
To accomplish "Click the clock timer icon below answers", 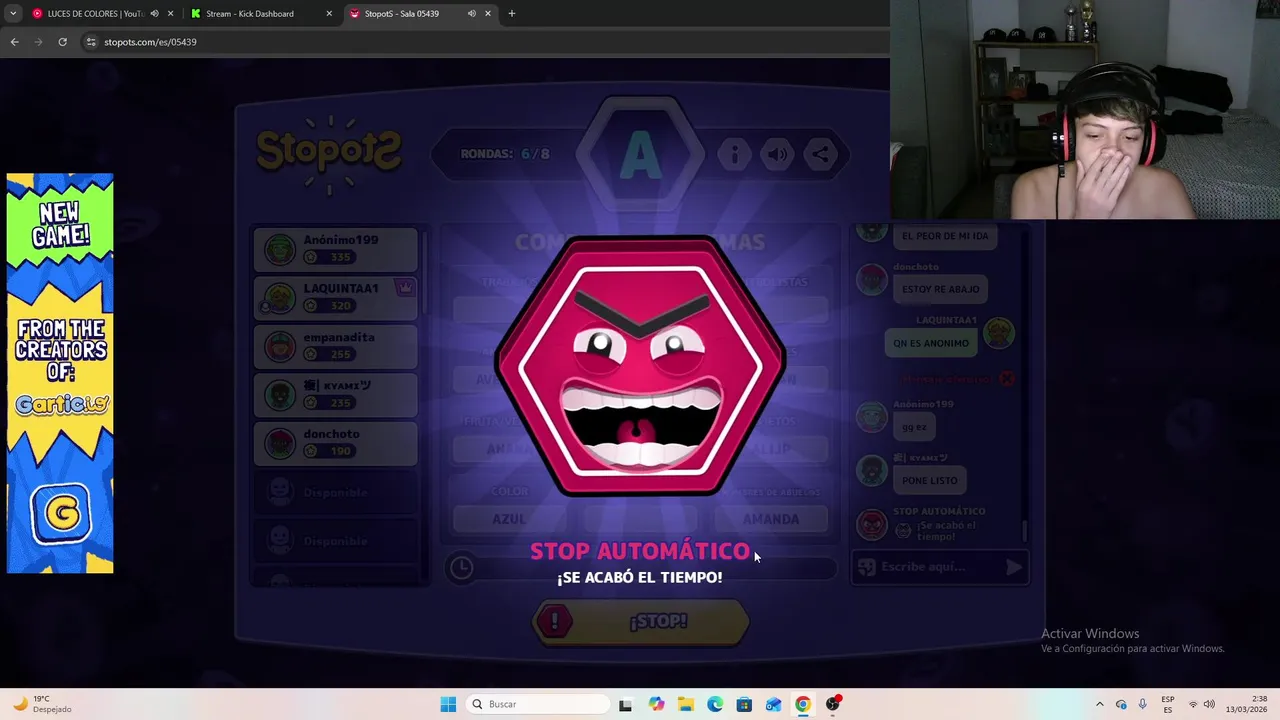I will 461,568.
